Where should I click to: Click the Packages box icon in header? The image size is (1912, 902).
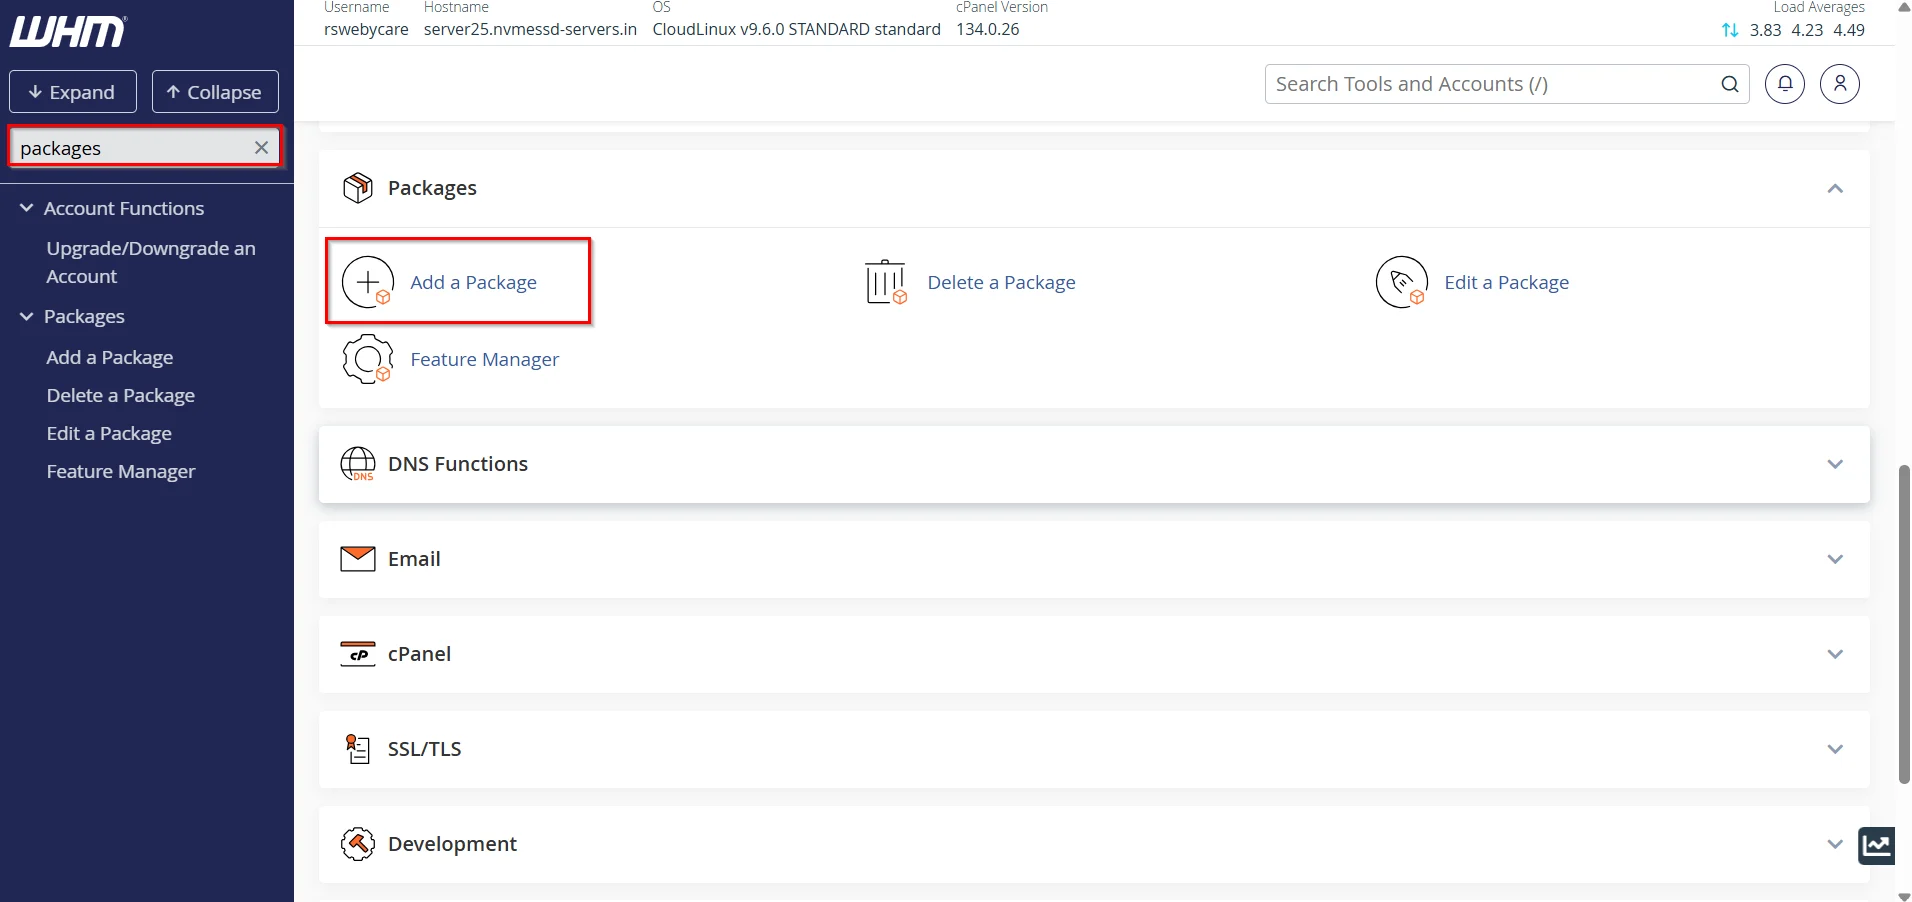358,188
